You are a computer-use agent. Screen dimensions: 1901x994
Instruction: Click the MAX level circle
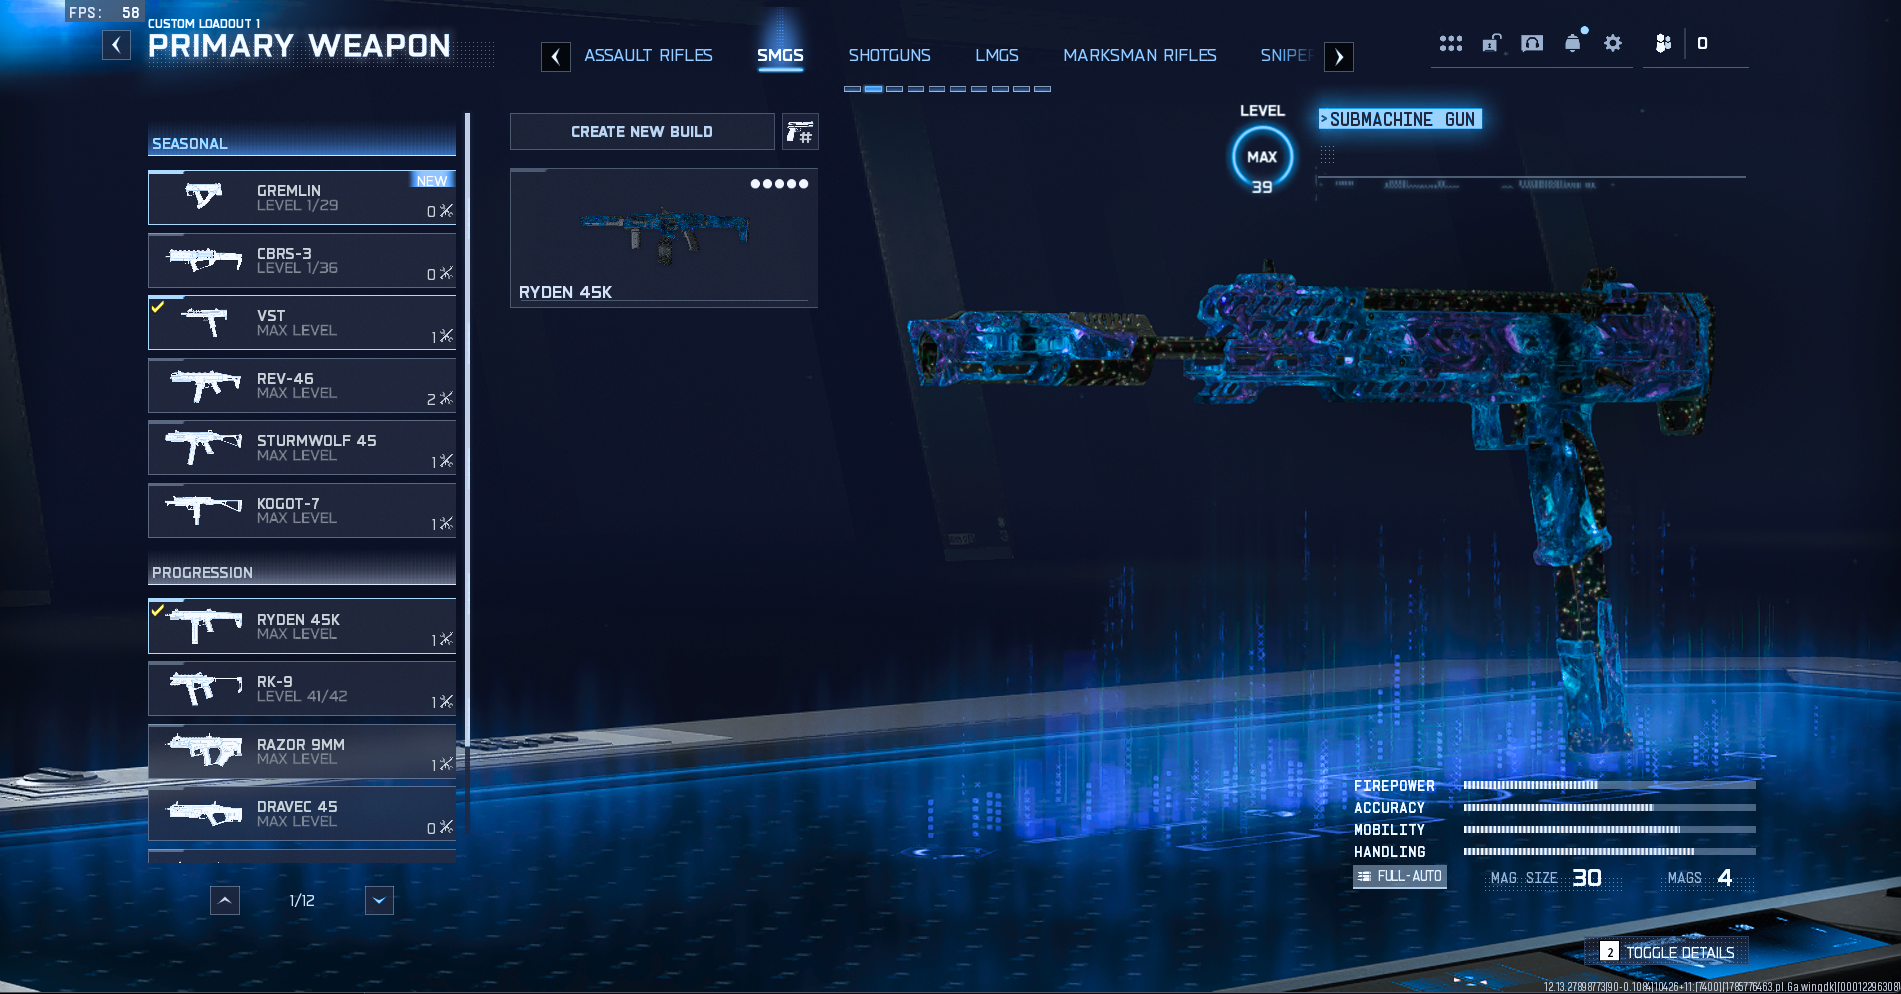pyautogui.click(x=1262, y=157)
